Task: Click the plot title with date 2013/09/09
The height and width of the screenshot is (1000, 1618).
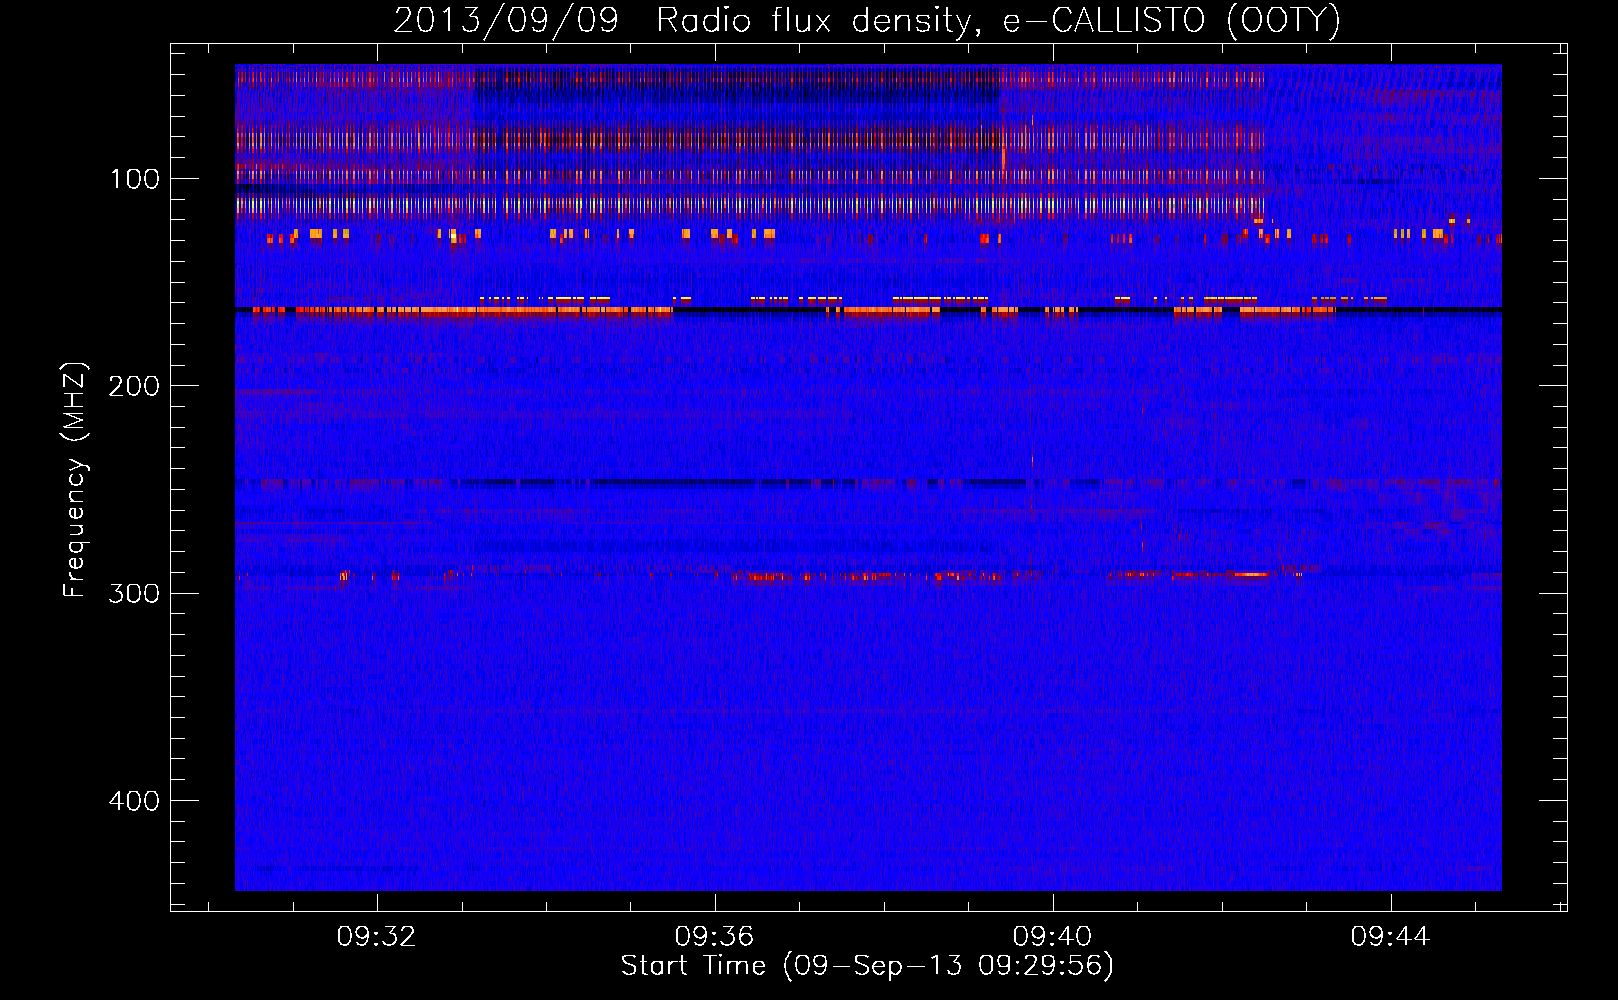Action: (x=867, y=21)
